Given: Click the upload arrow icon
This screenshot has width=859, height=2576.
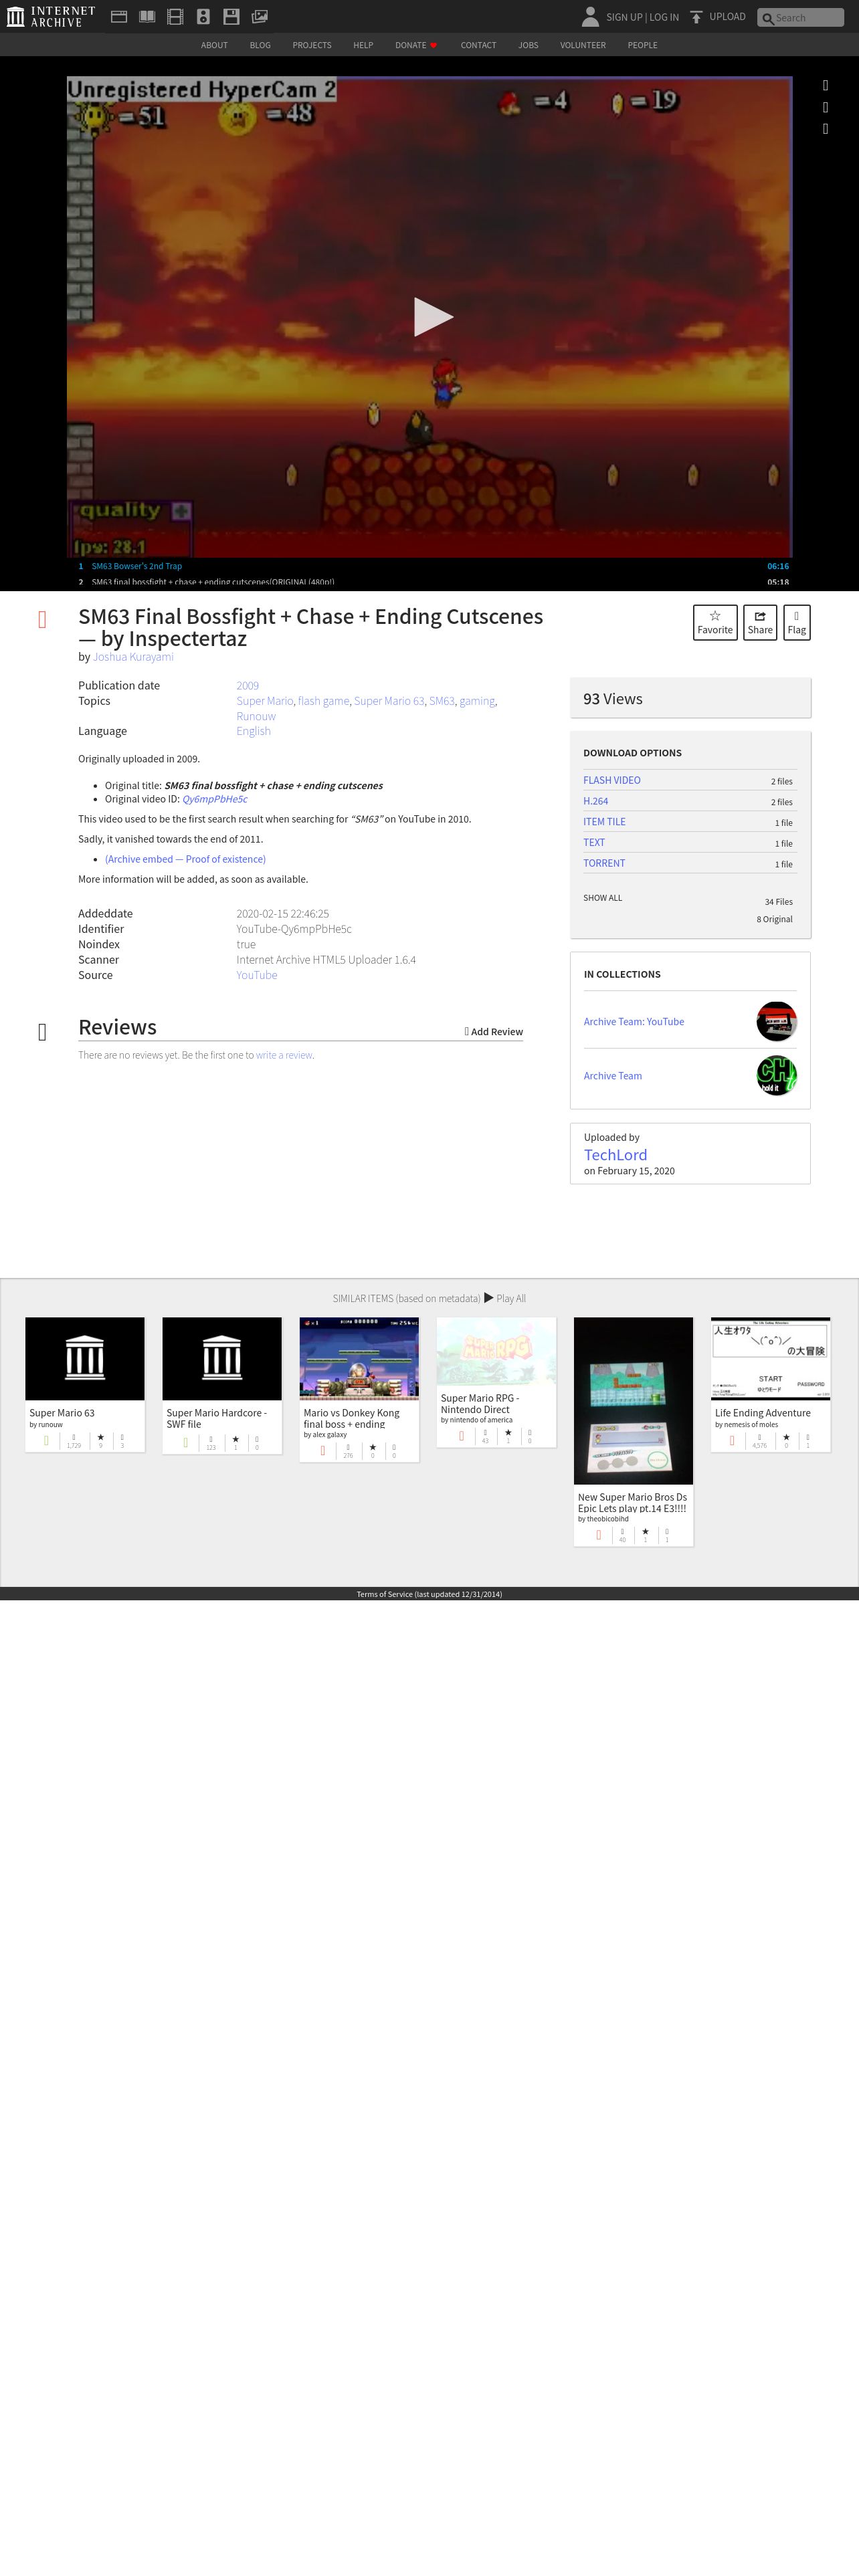Looking at the screenshot, I should pos(696,17).
